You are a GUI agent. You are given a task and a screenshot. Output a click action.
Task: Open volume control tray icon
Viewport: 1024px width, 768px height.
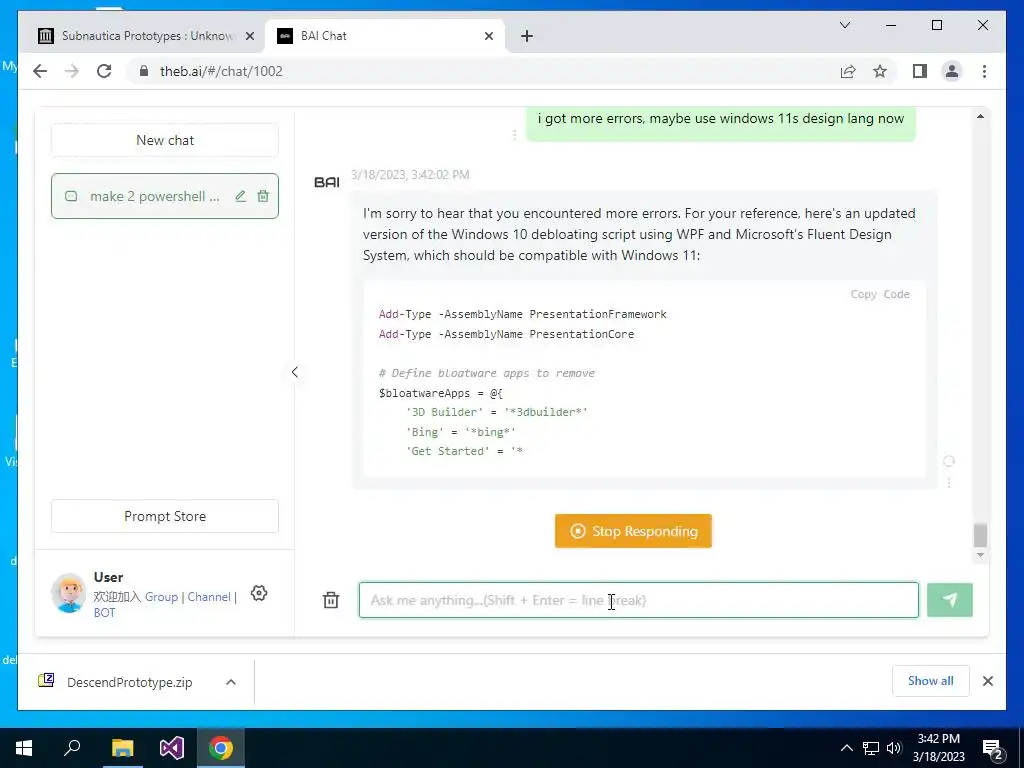pyautogui.click(x=894, y=748)
